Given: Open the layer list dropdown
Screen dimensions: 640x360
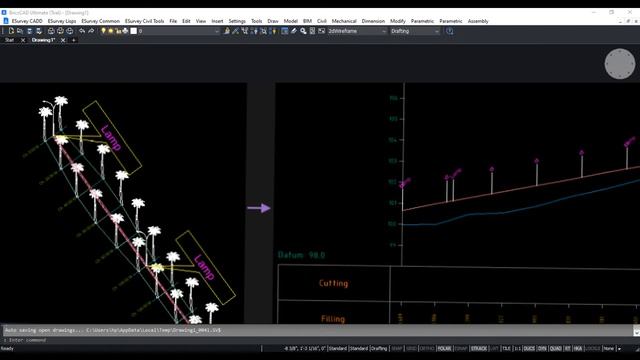Looking at the screenshot, I should pyautogui.click(x=217, y=31).
